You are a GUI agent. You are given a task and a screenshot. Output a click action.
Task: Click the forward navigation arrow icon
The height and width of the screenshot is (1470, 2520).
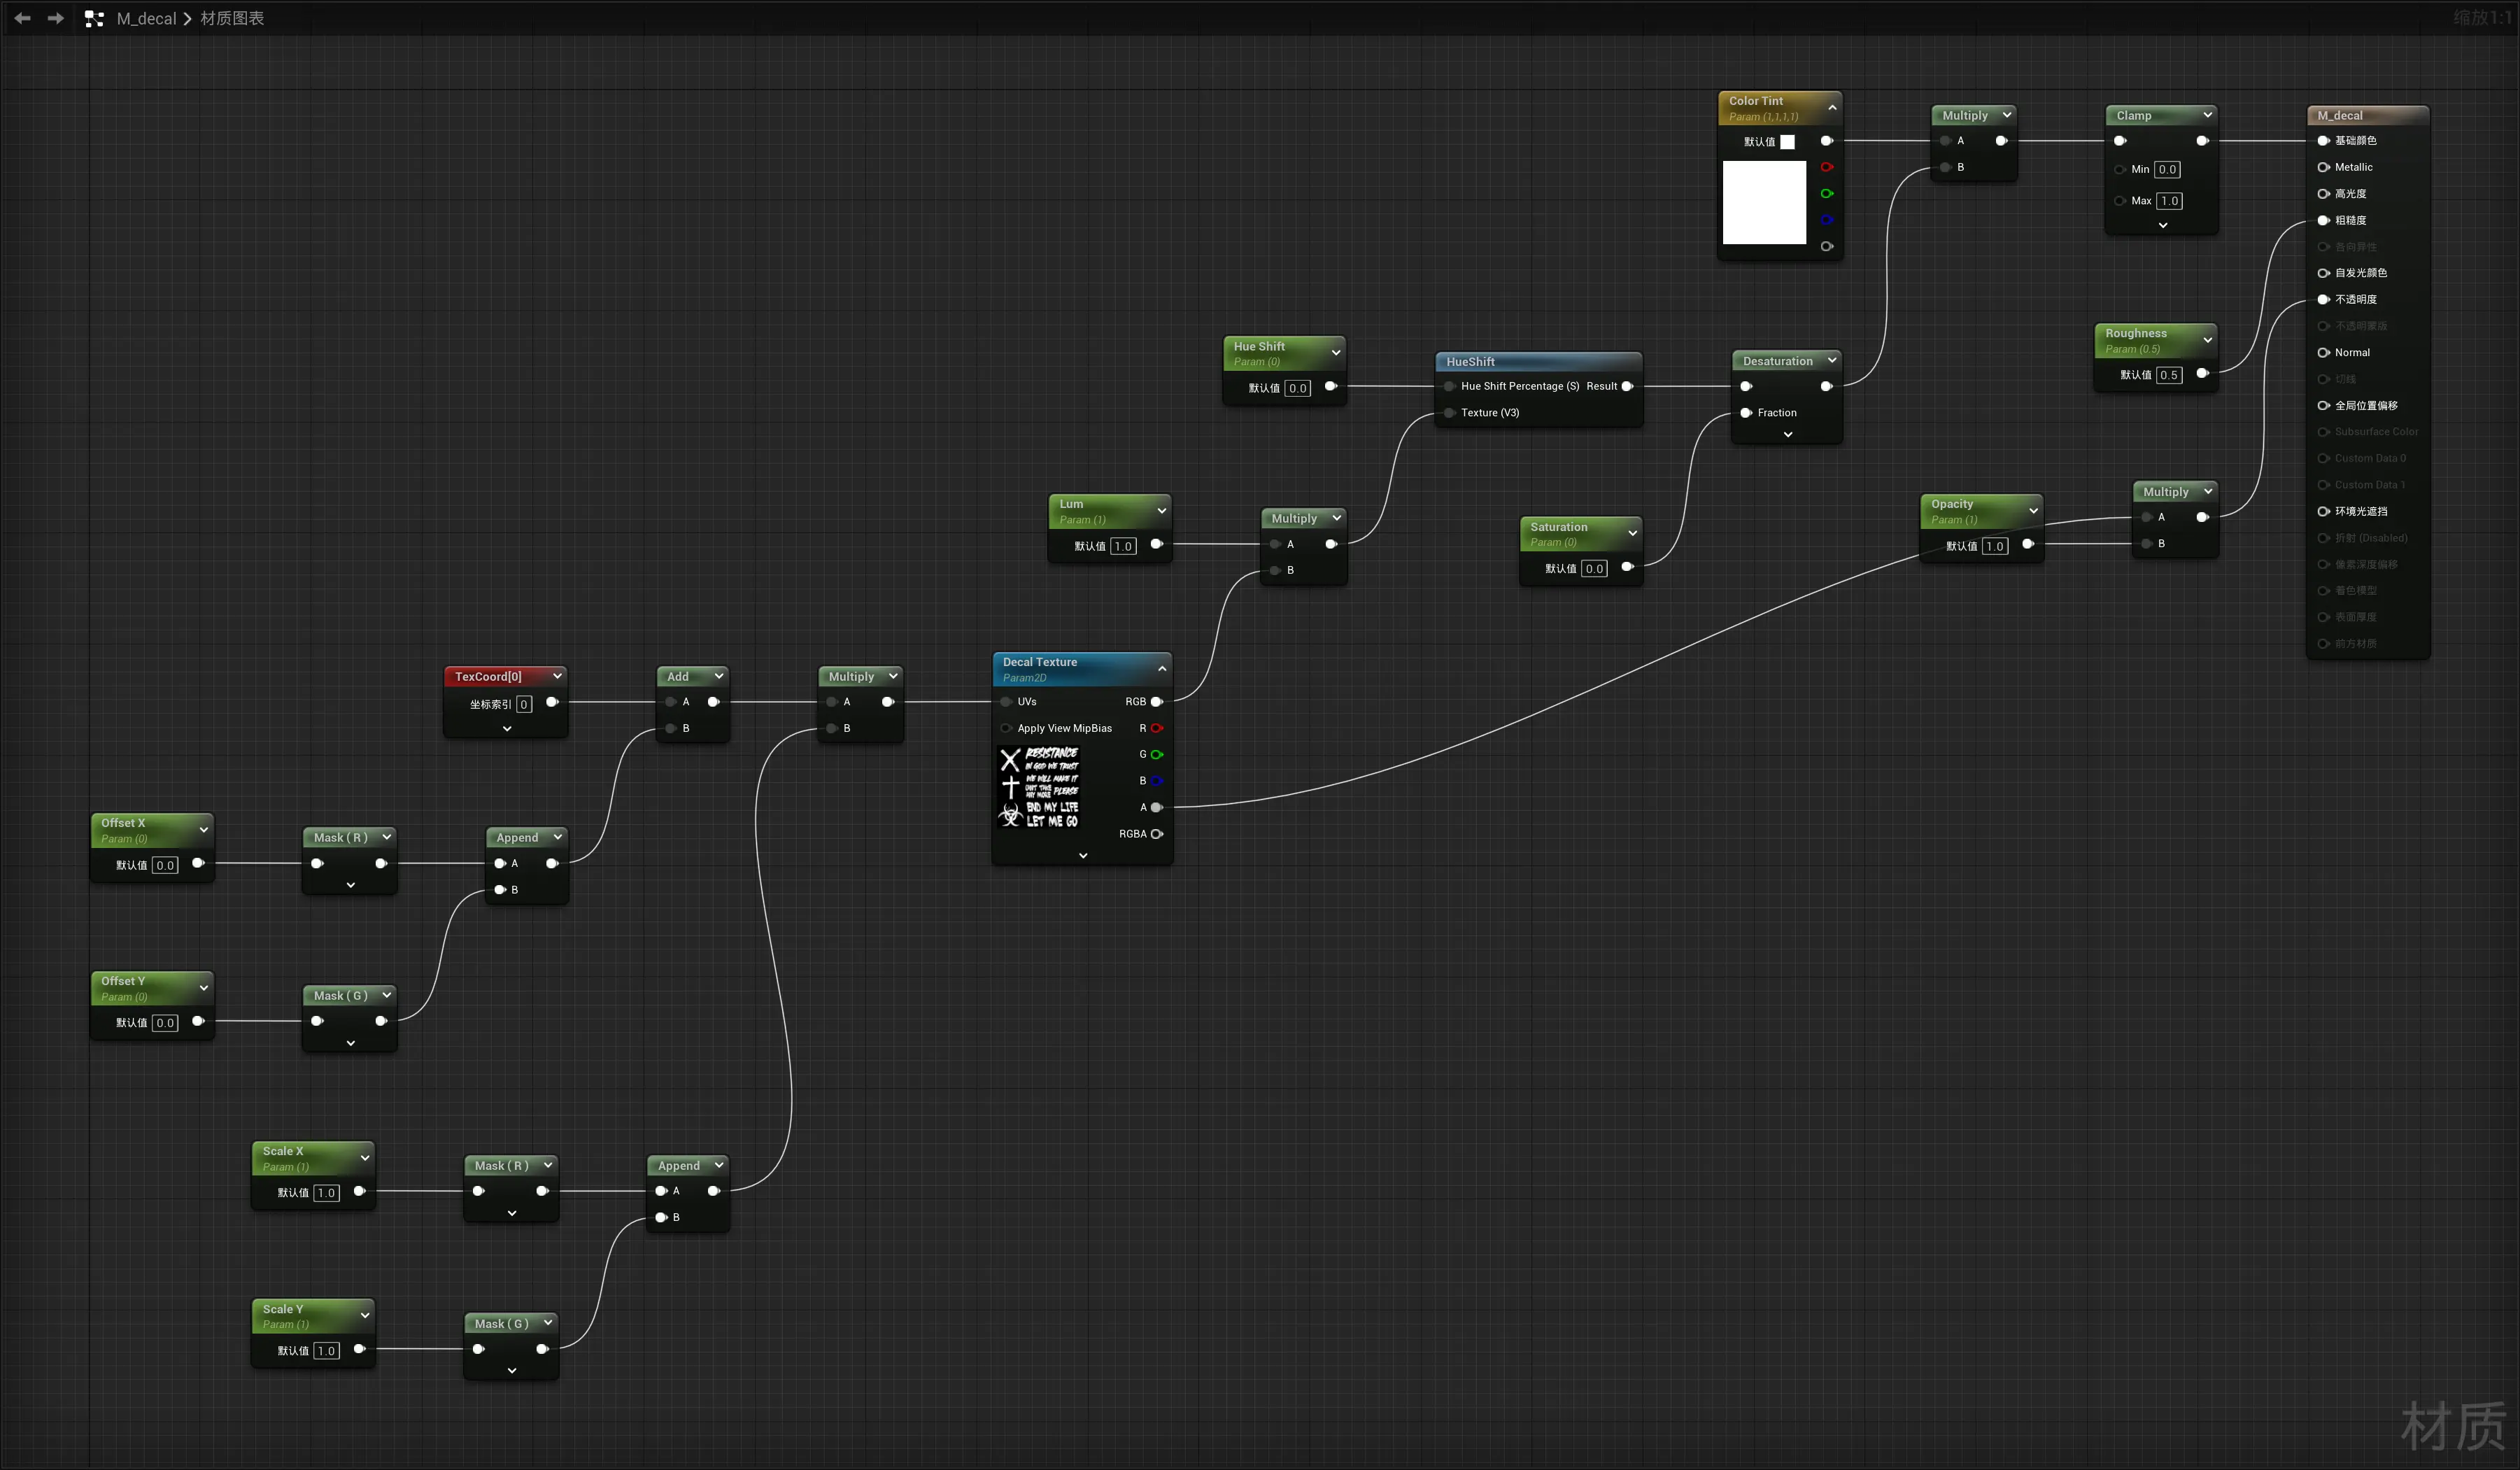click(x=55, y=18)
